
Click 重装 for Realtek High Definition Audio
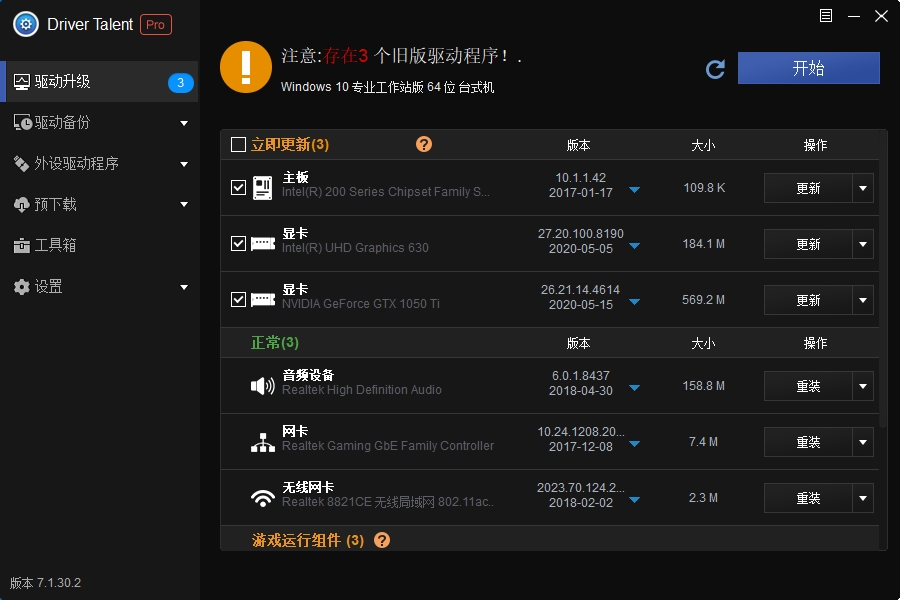pos(808,386)
